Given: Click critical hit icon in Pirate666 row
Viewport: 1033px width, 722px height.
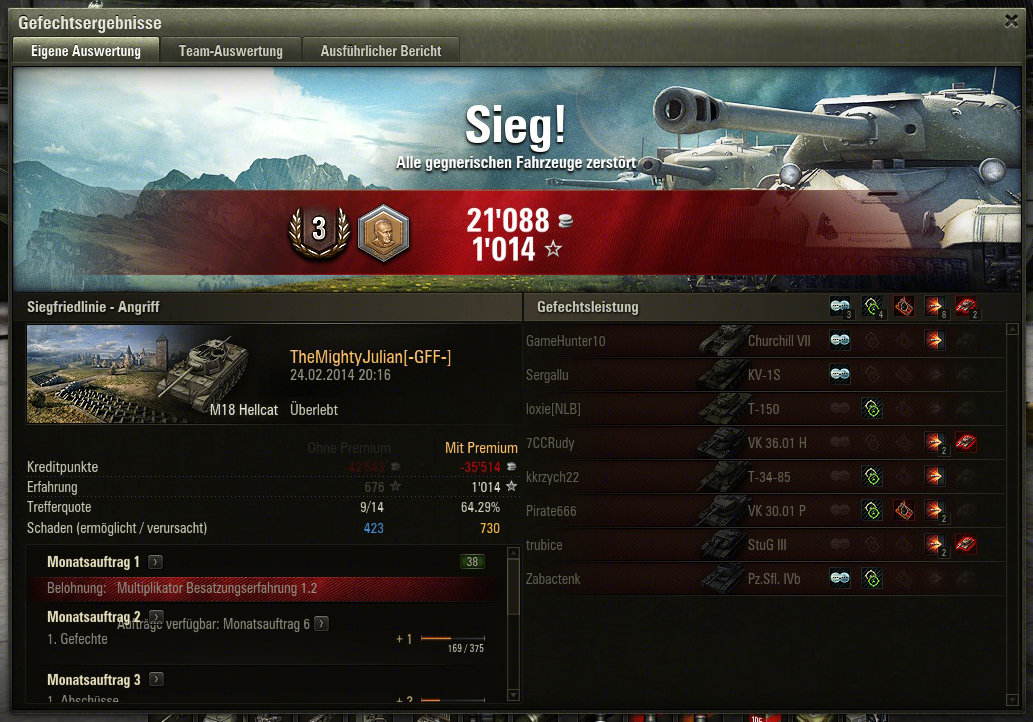Looking at the screenshot, I should [x=904, y=511].
